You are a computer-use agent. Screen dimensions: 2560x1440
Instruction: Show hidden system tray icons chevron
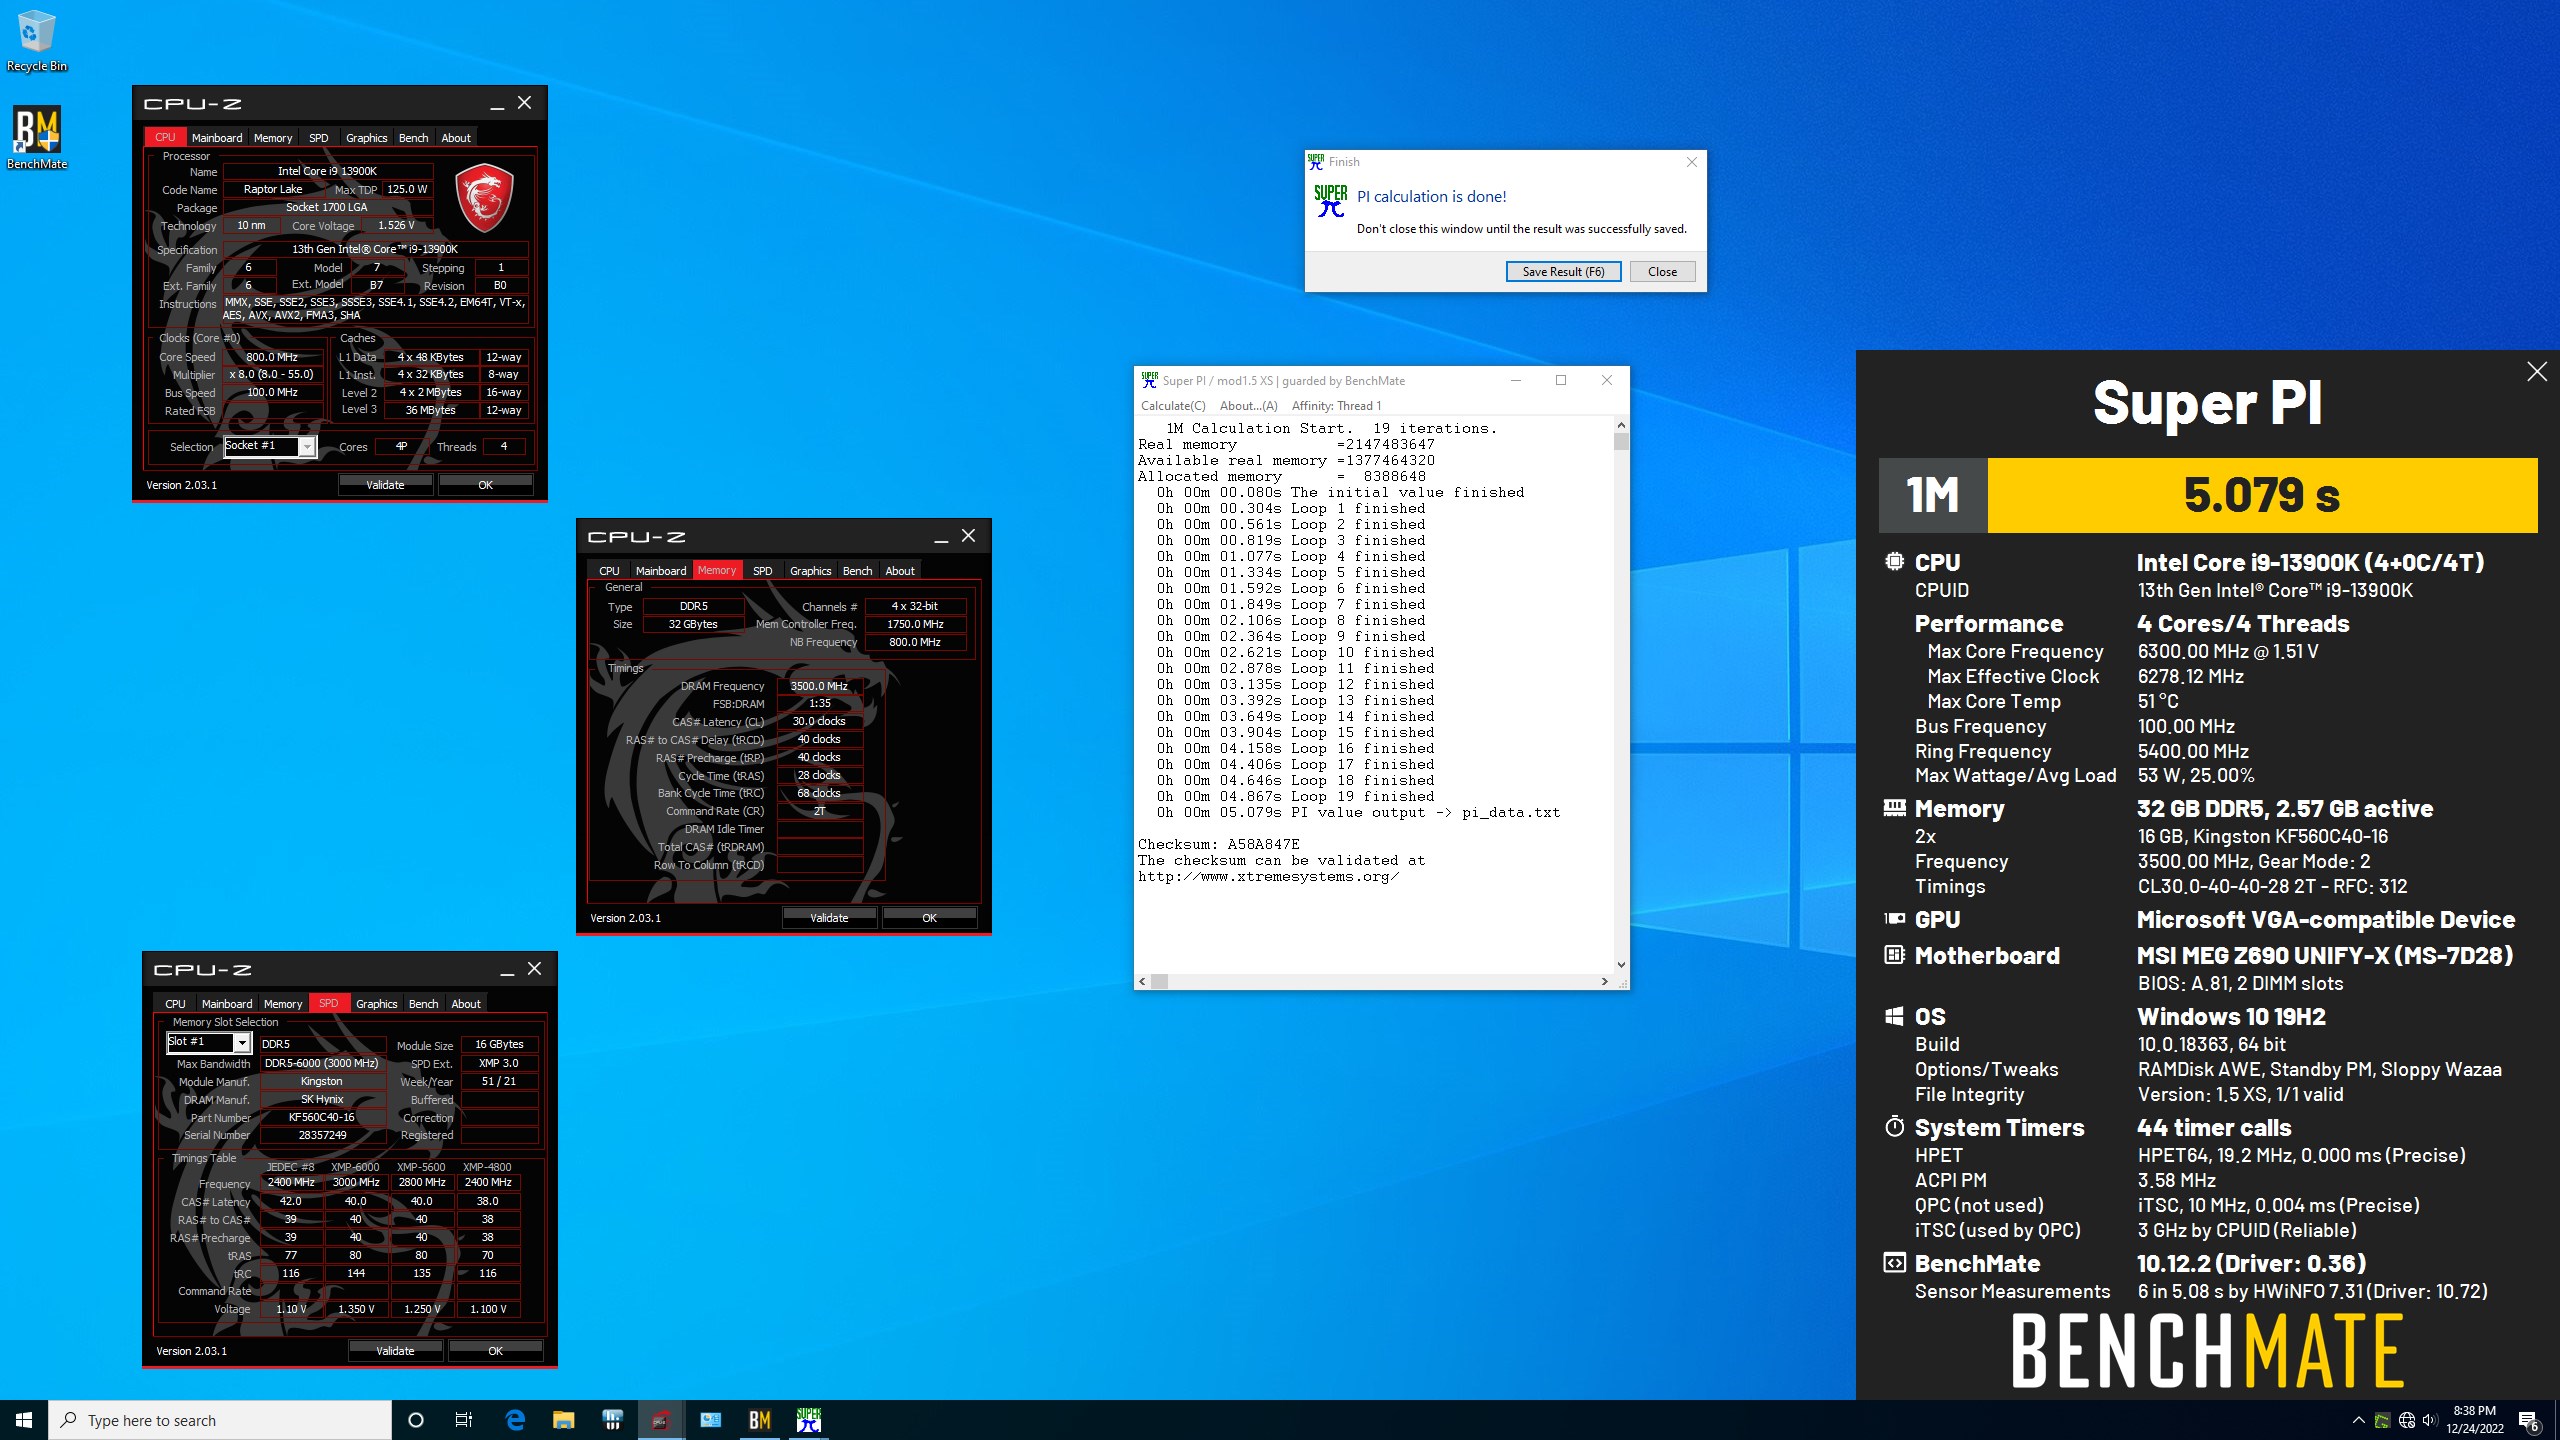point(2358,1420)
